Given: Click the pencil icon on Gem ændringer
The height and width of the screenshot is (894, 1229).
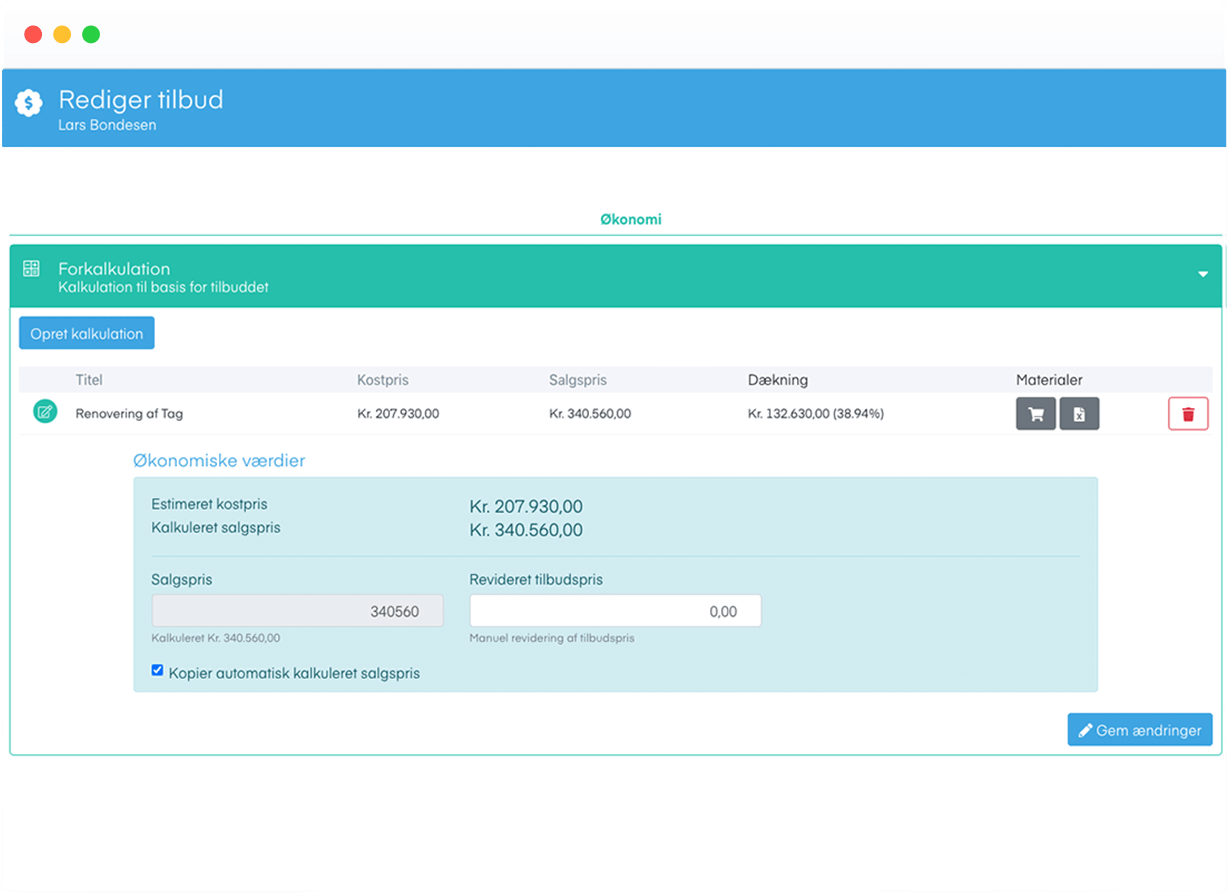Looking at the screenshot, I should click(x=1084, y=731).
